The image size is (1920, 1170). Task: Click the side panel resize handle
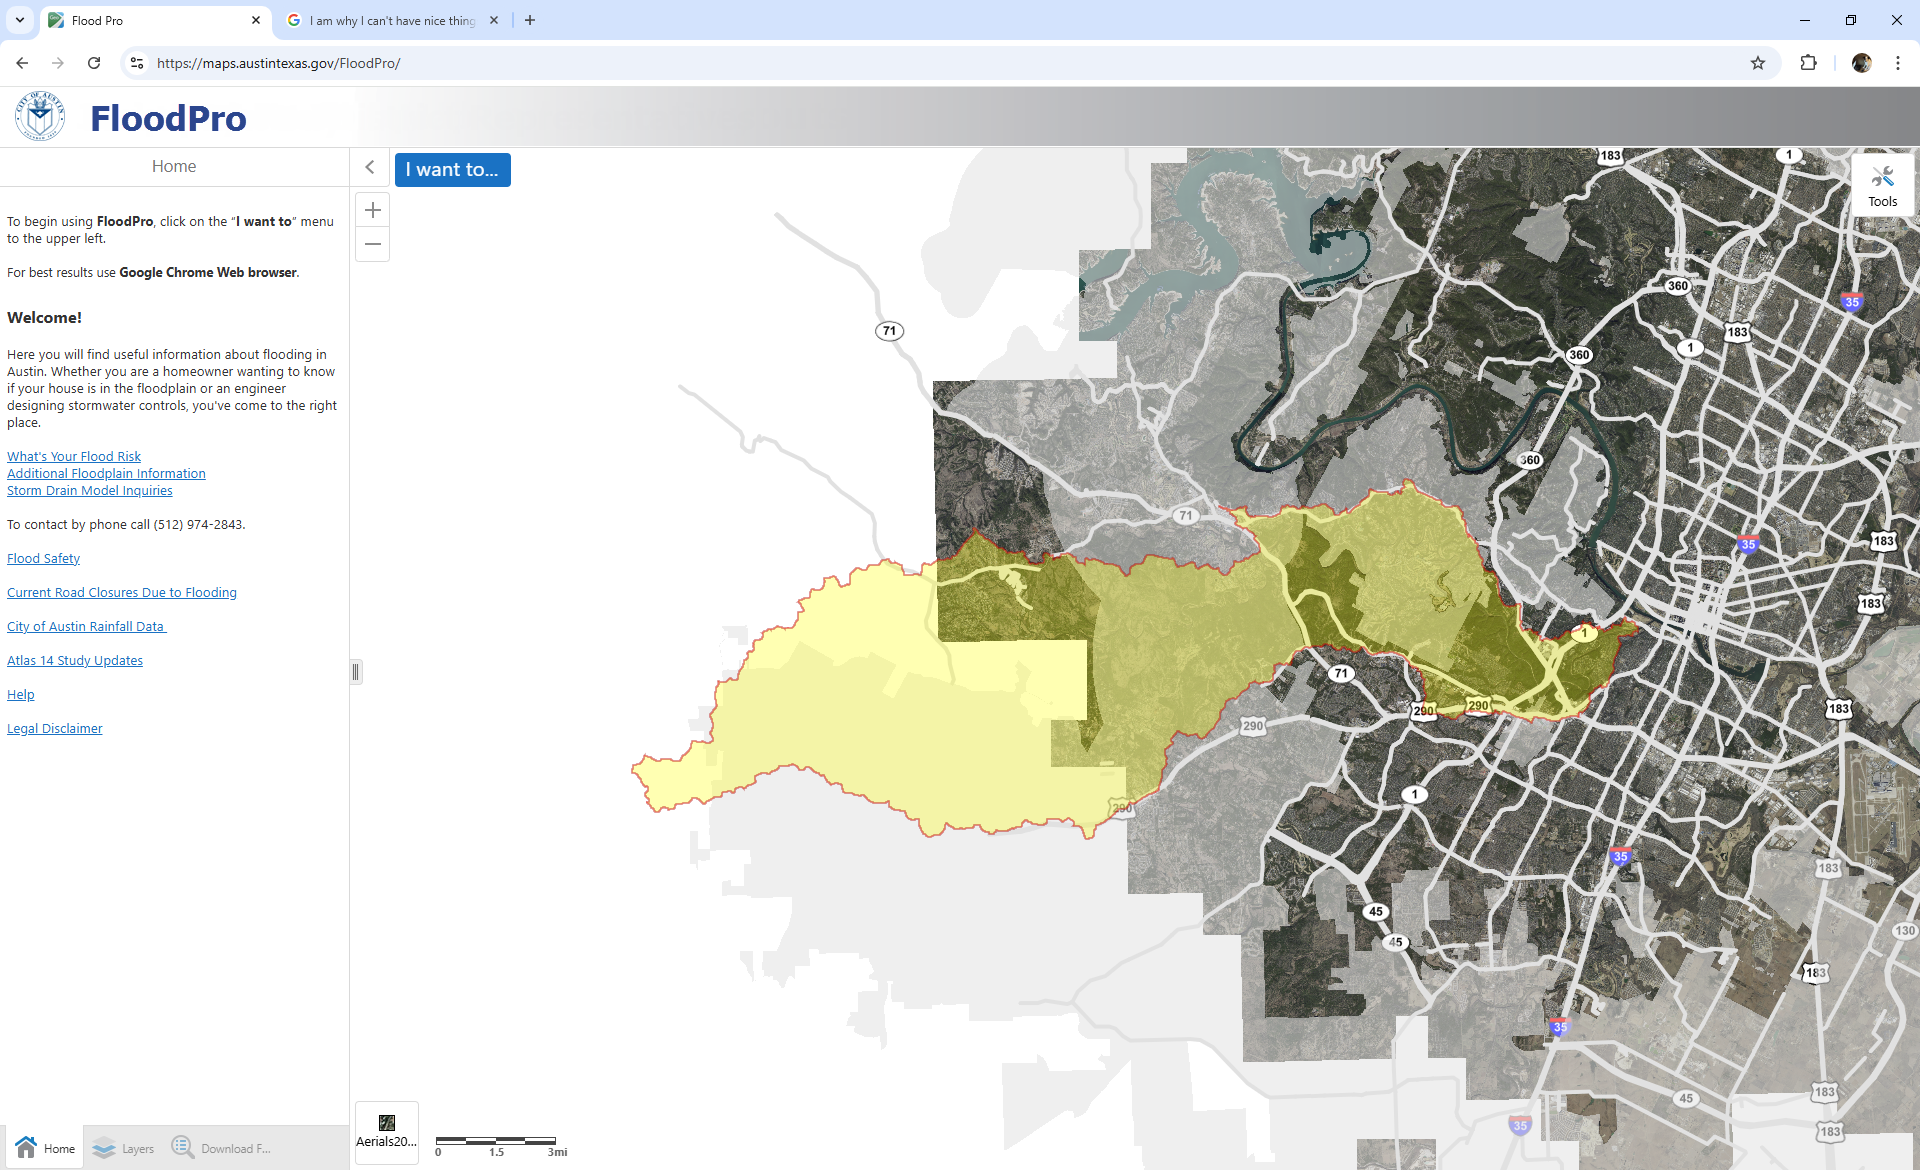pyautogui.click(x=355, y=672)
